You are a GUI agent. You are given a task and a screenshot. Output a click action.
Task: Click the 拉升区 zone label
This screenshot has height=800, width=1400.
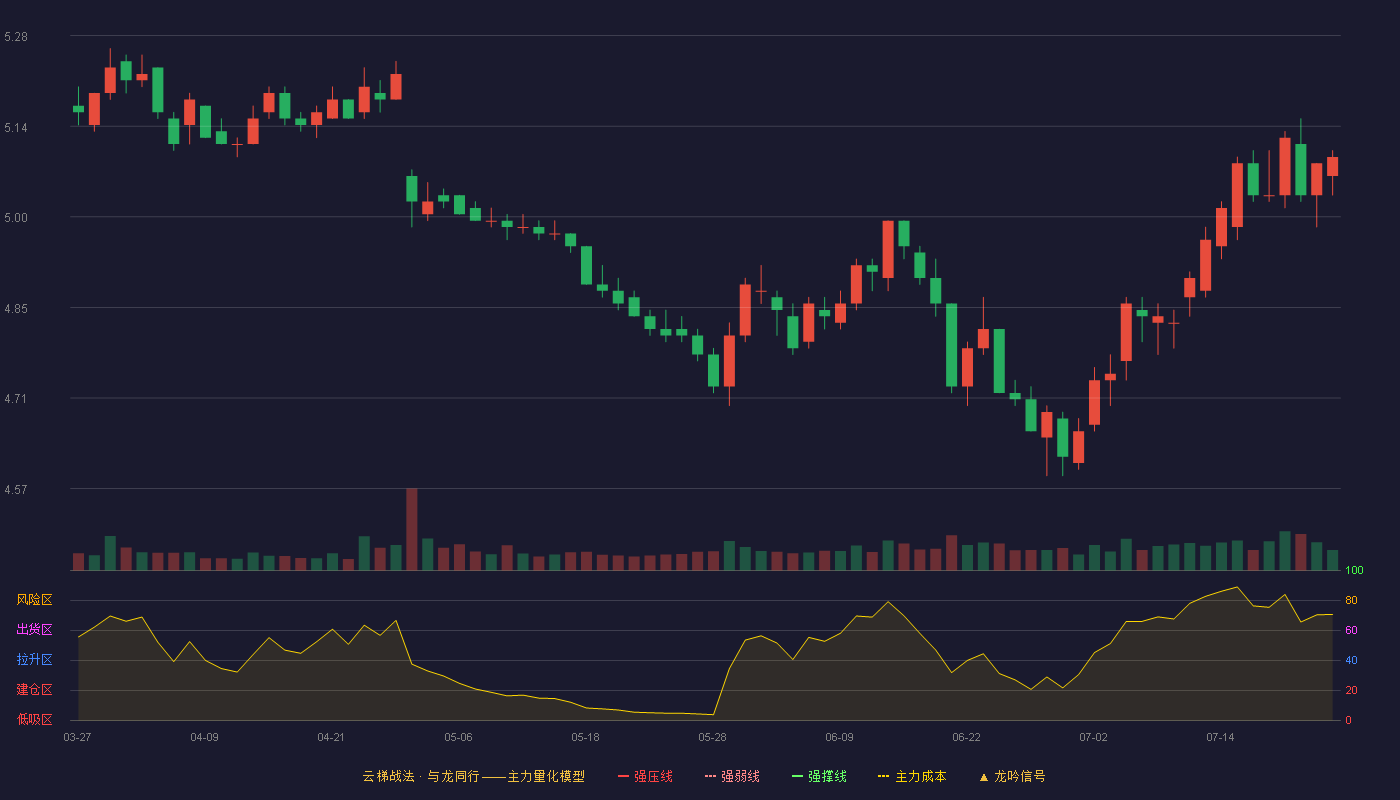34,660
